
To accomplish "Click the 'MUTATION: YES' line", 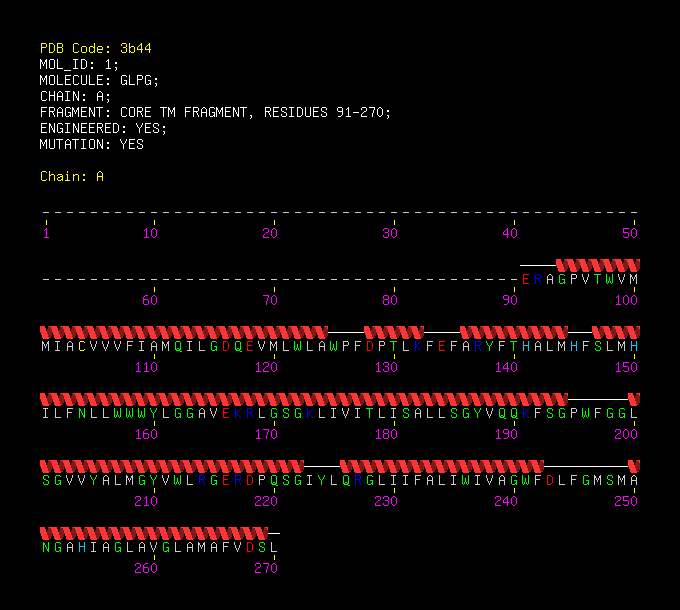I will point(92,144).
